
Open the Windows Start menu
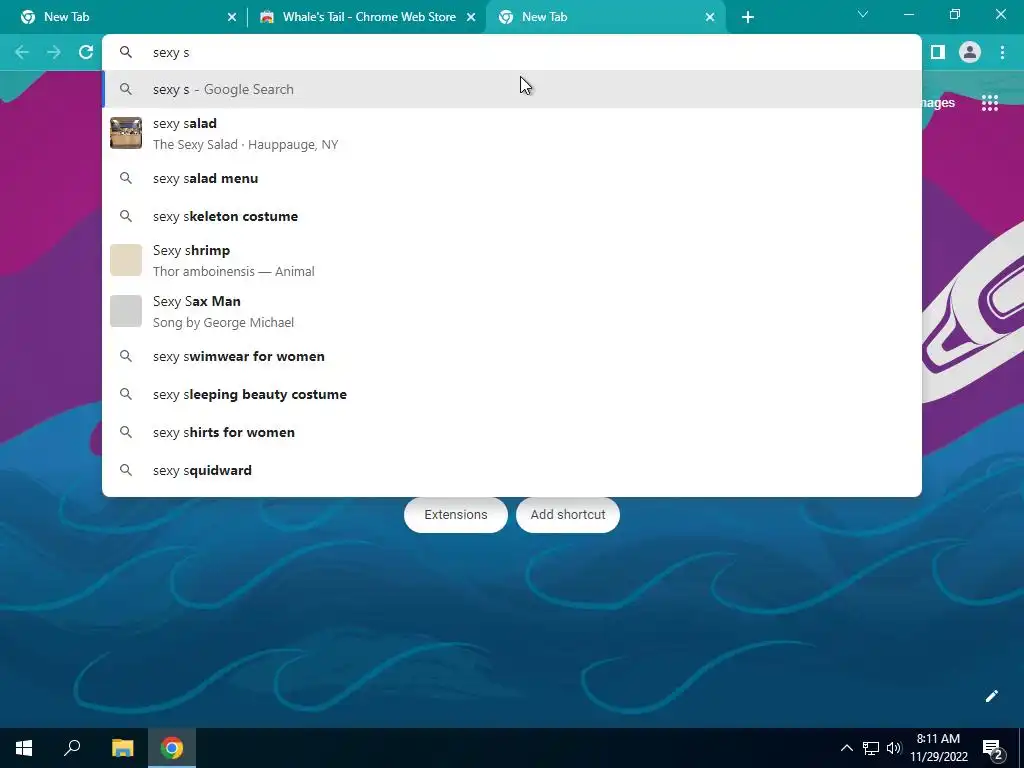coord(24,748)
